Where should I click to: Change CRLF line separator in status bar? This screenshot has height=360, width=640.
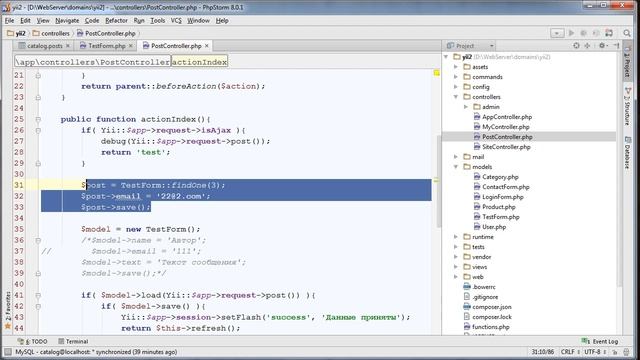[570, 352]
